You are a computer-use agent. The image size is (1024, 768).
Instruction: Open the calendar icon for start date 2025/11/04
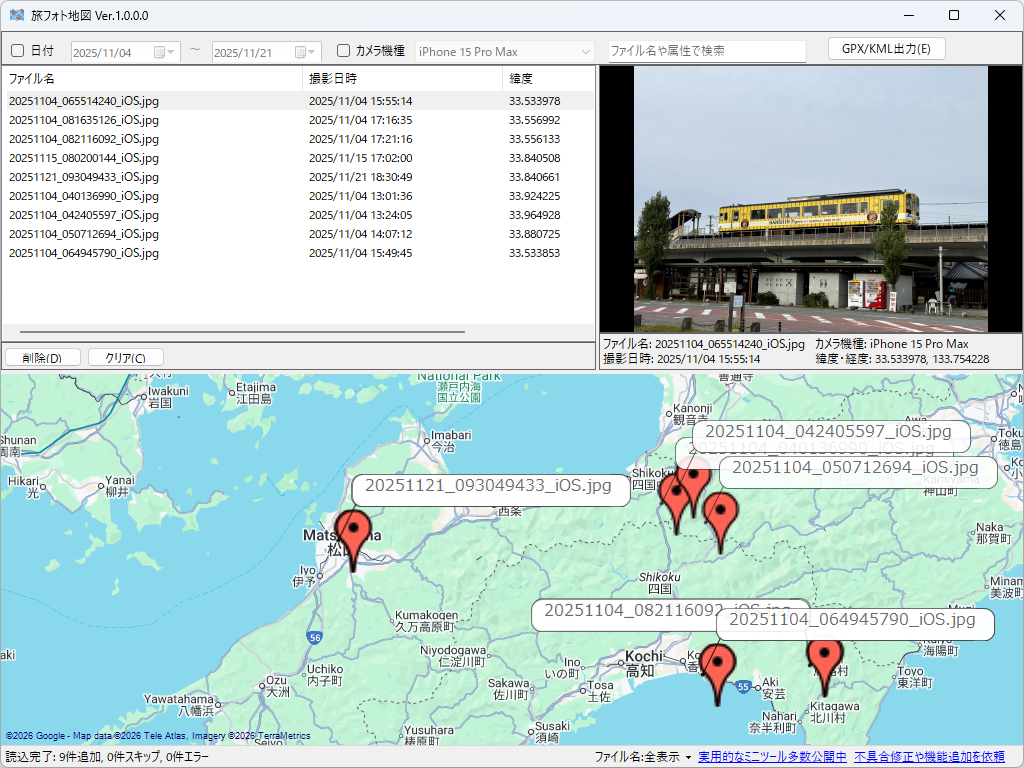tap(159, 52)
